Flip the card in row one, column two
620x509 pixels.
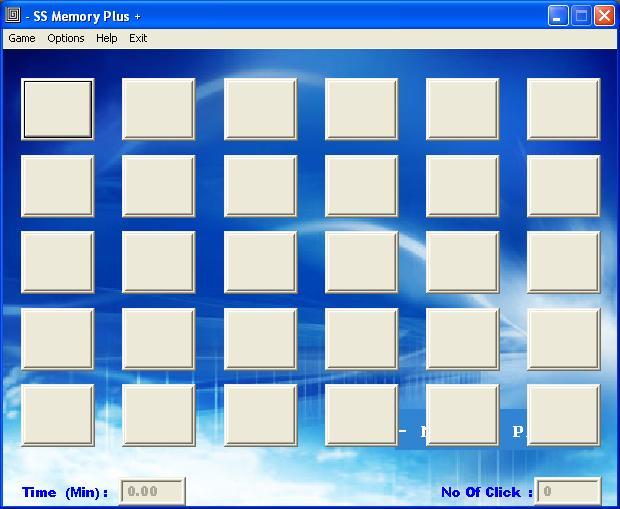pyautogui.click(x=159, y=109)
